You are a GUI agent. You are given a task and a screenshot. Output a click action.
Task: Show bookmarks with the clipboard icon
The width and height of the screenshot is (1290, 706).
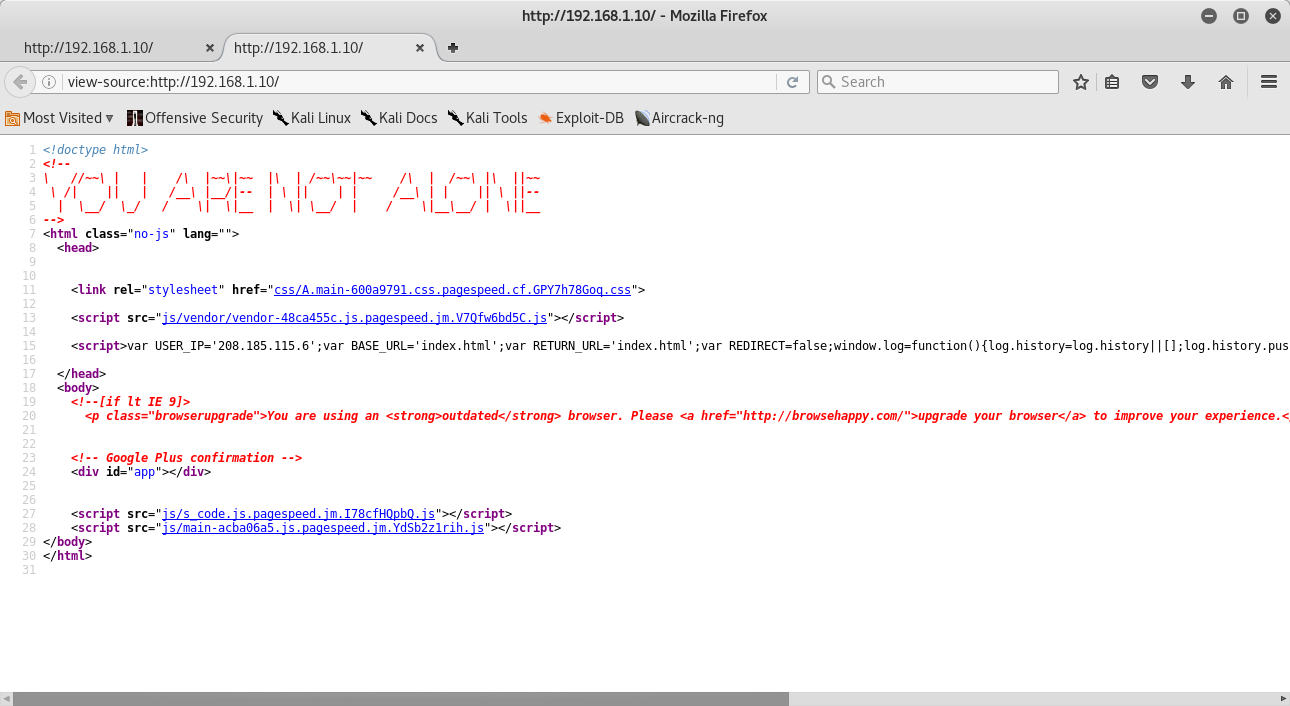pos(1112,82)
